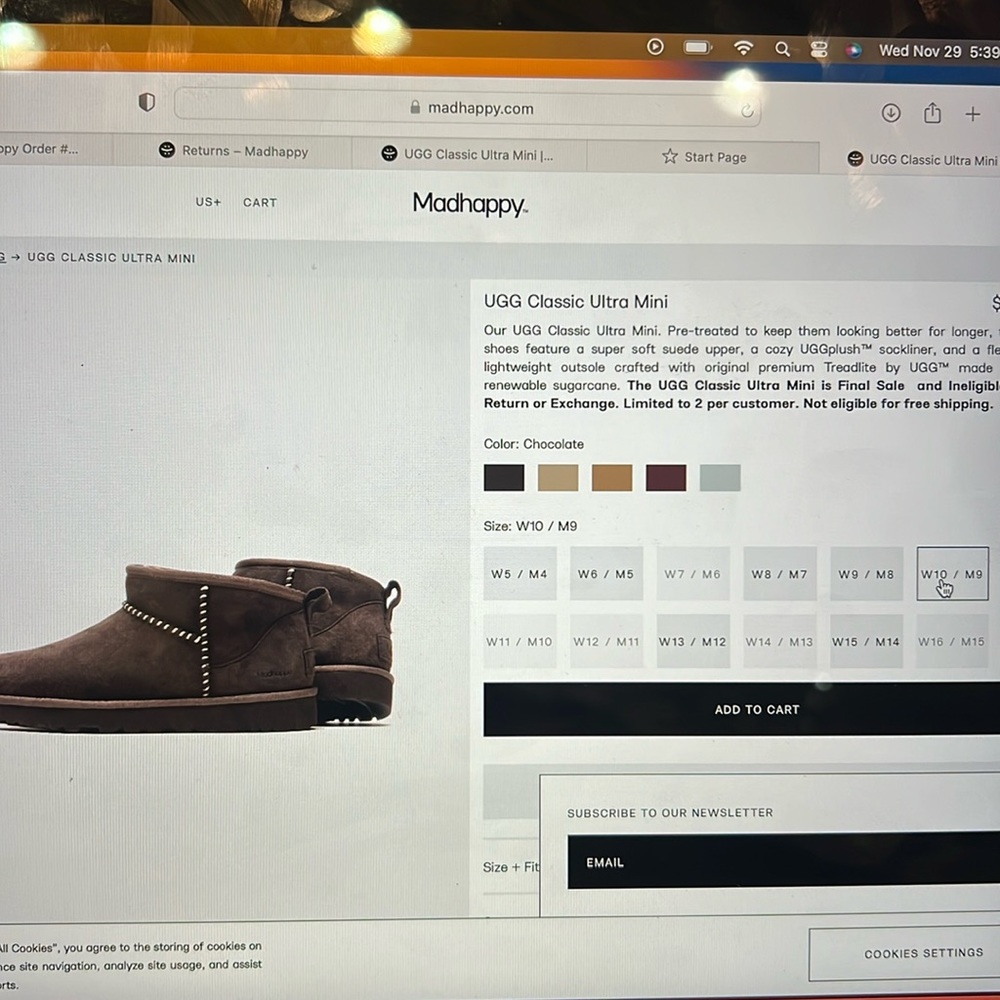Reload the madhappy.com page

coord(747,111)
